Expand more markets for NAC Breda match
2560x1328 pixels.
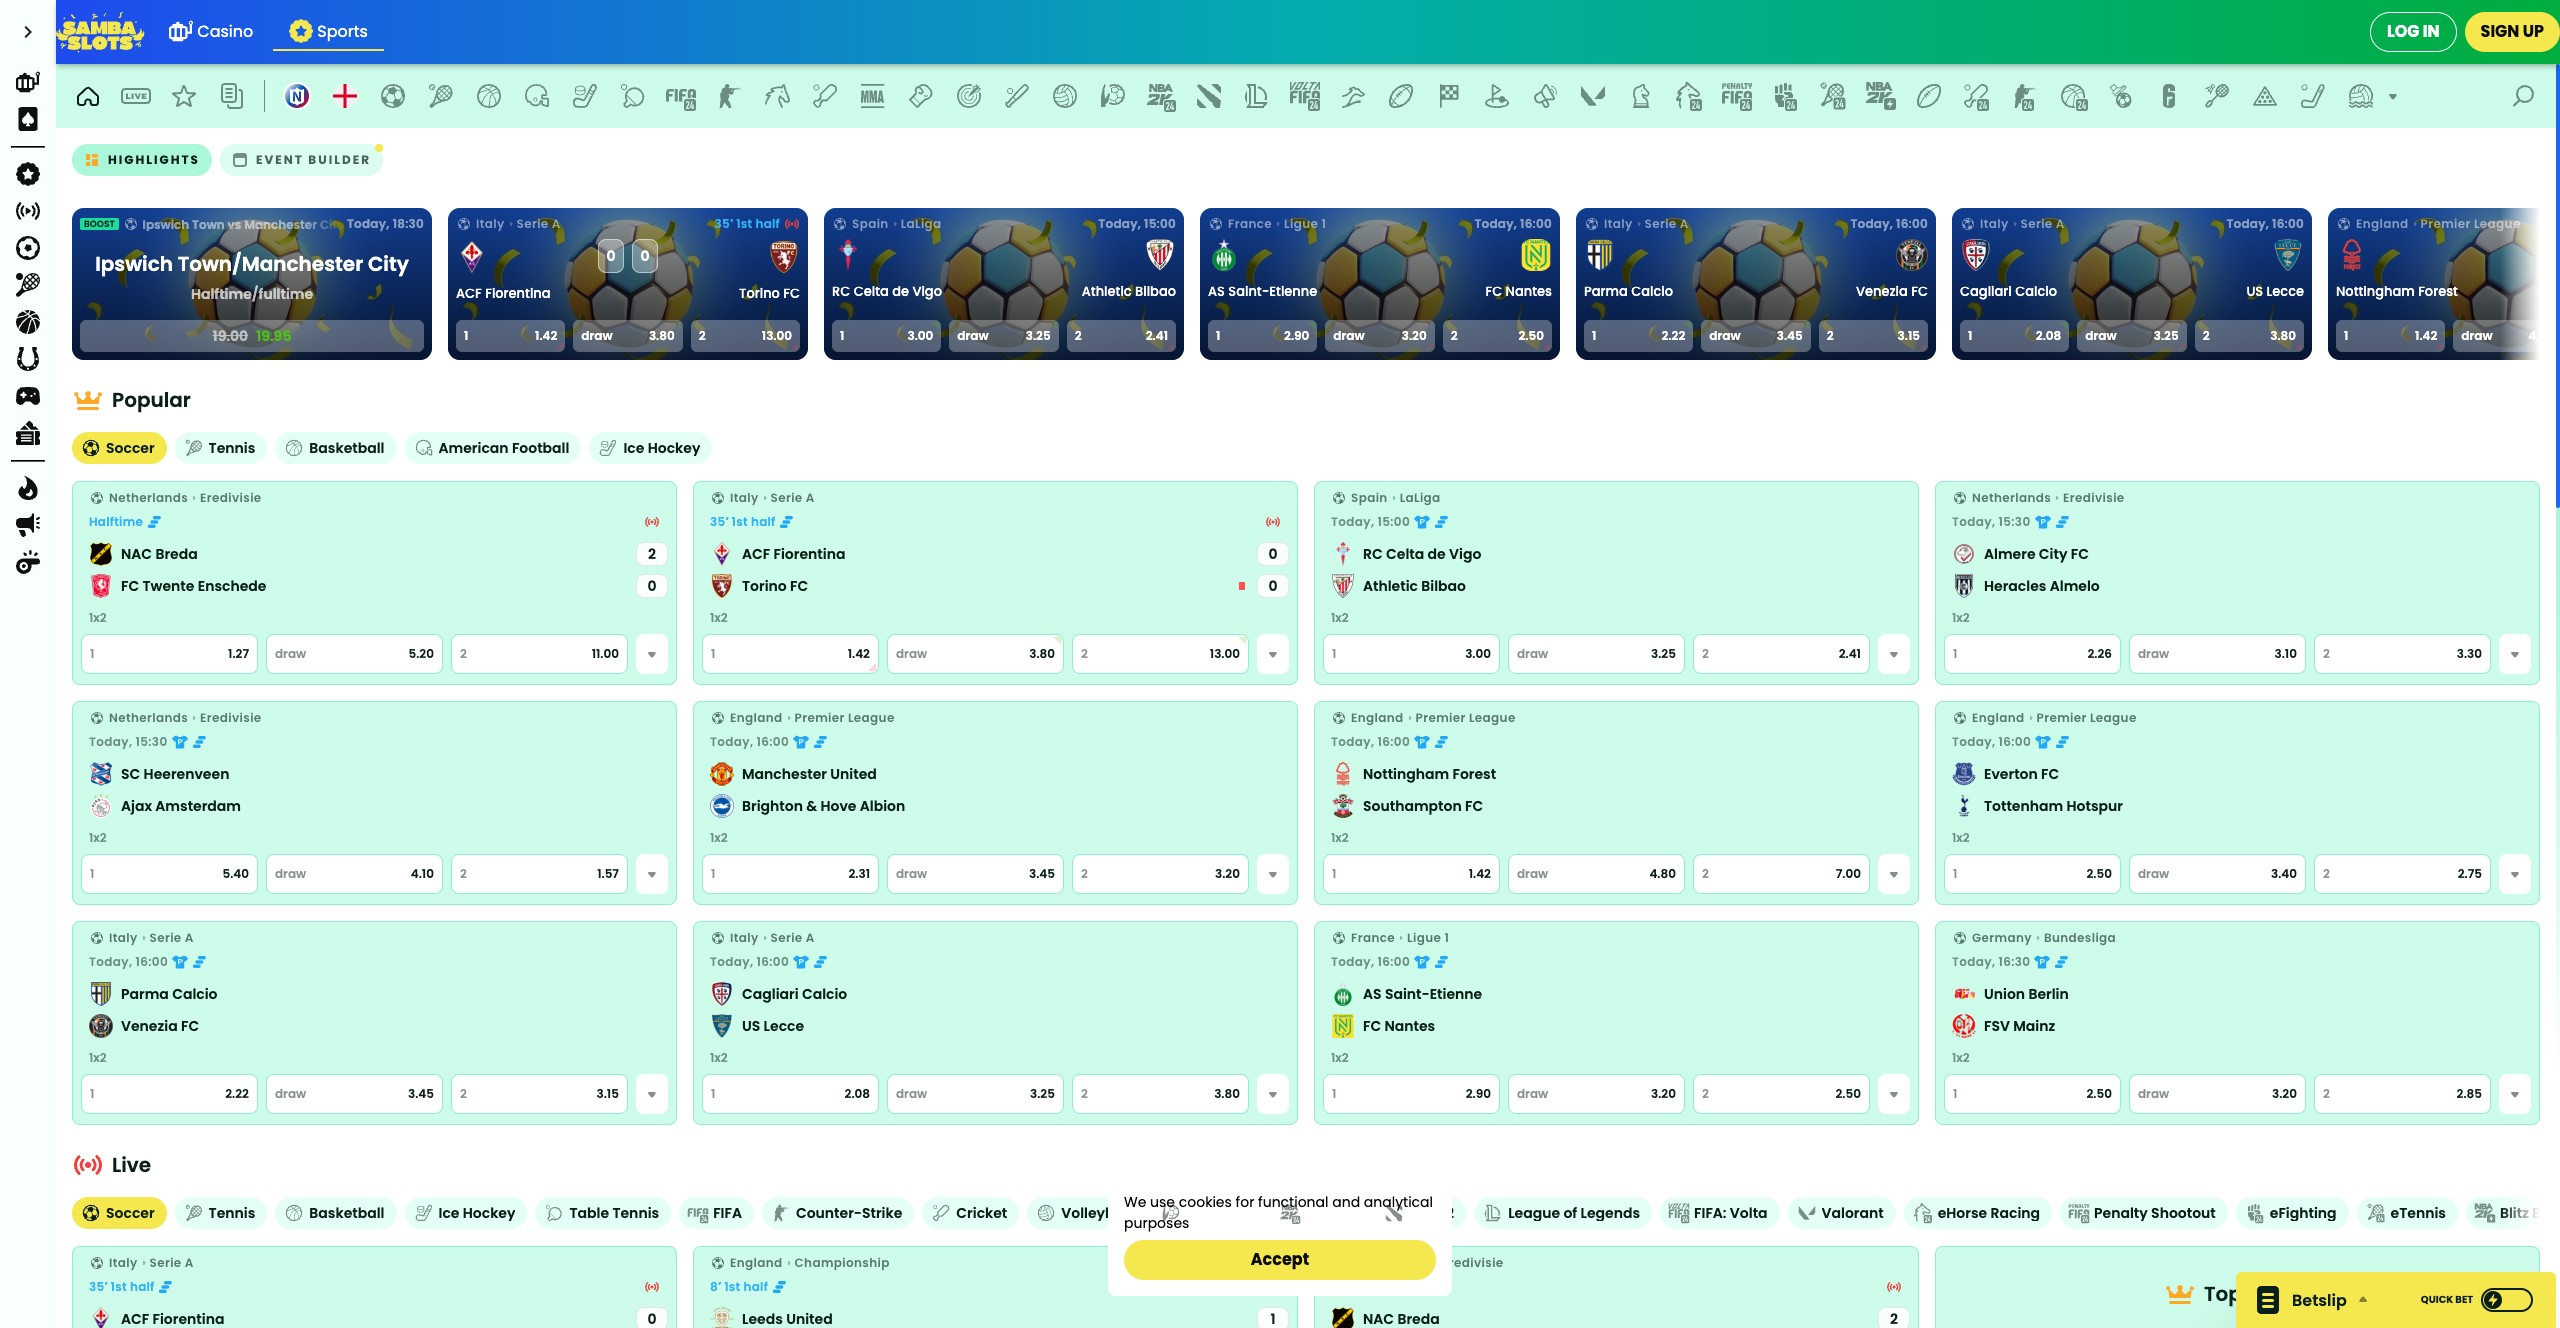click(x=652, y=654)
